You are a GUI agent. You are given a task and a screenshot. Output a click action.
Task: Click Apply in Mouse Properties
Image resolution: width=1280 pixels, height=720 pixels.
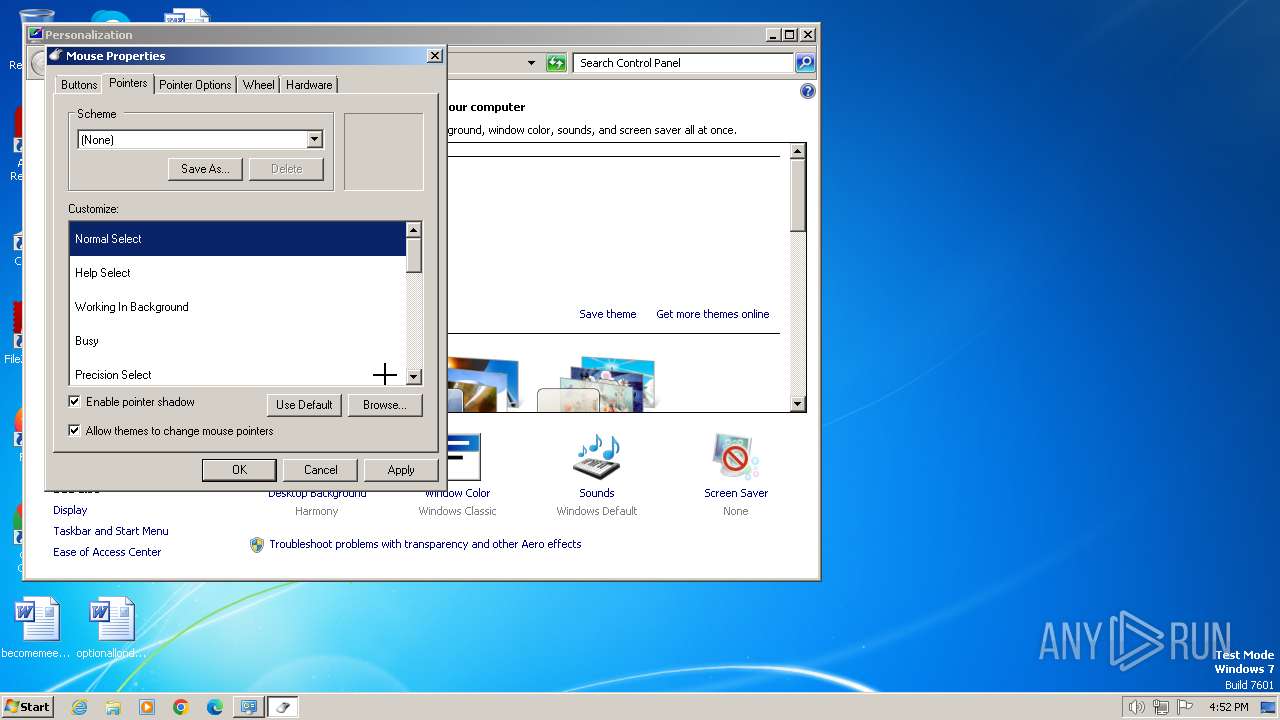pyautogui.click(x=401, y=470)
